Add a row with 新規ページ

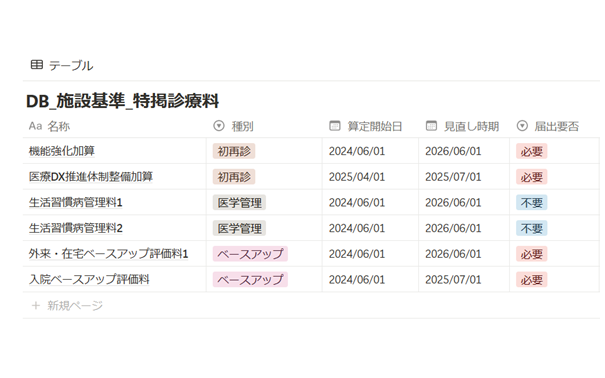[67, 306]
